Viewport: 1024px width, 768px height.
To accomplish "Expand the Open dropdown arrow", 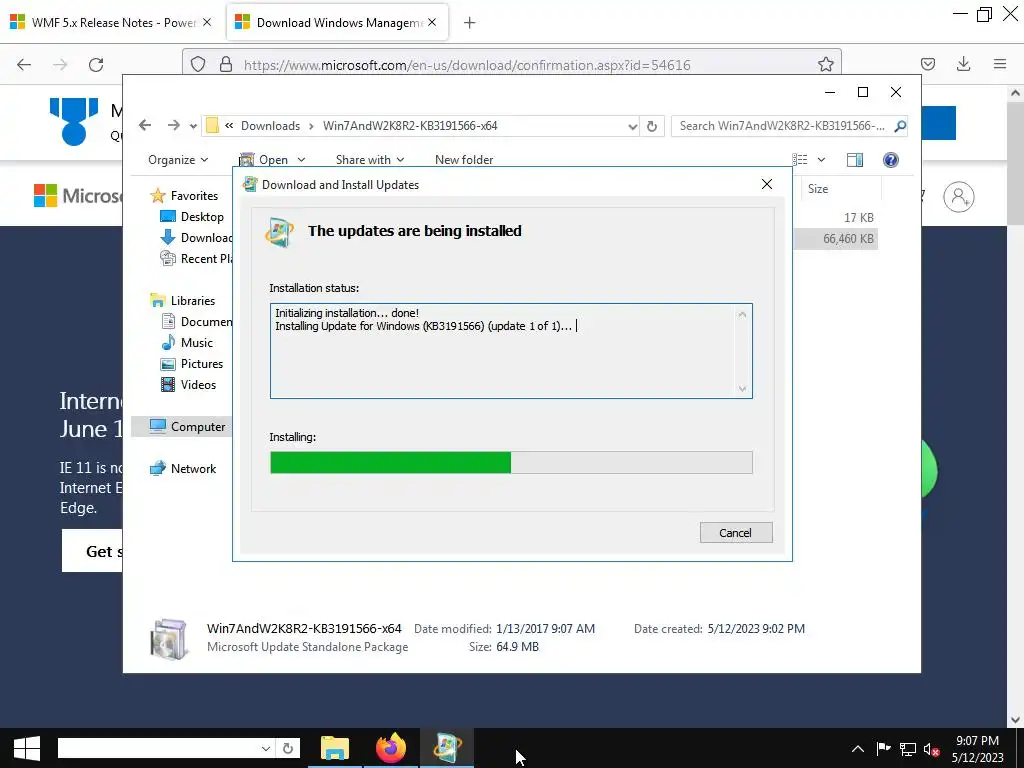I will click(301, 160).
